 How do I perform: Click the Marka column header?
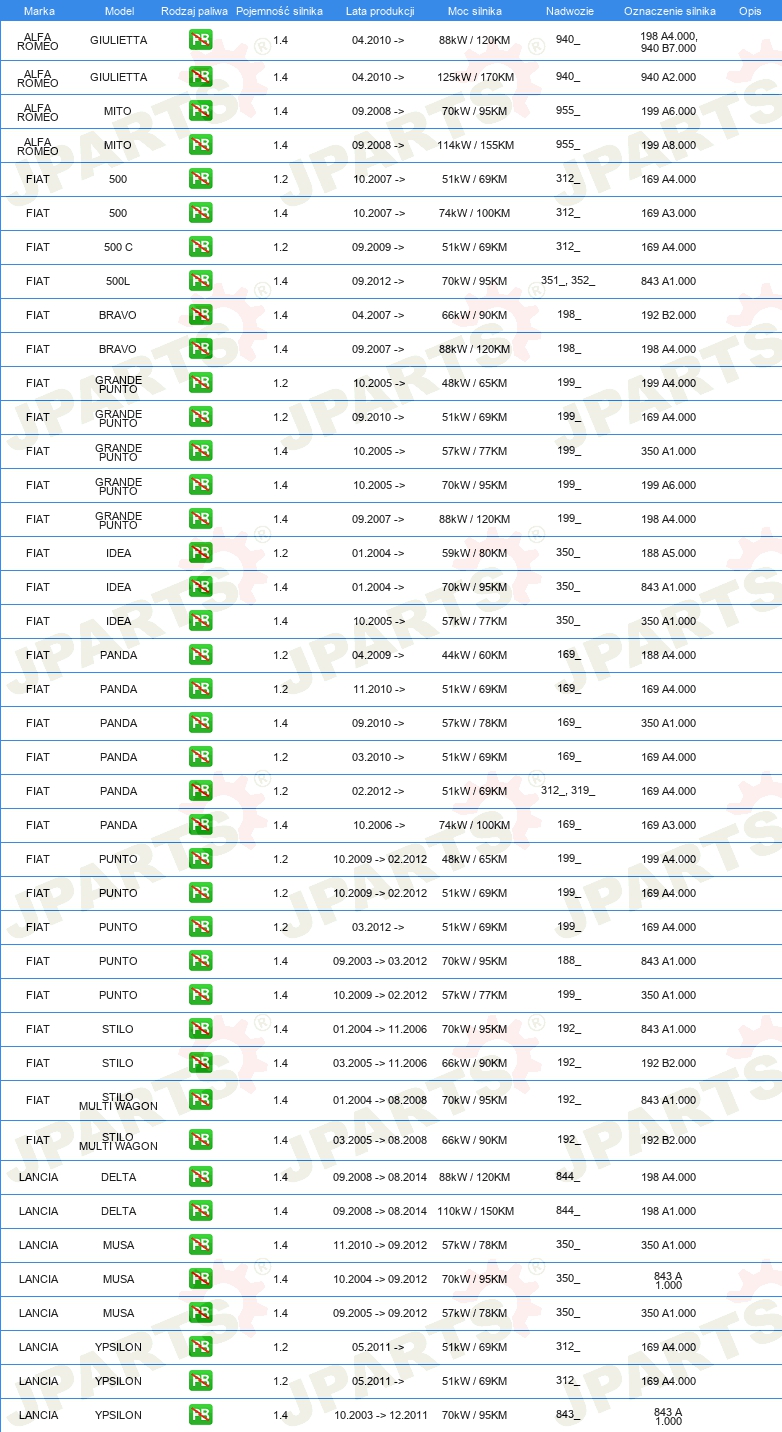tap(39, 11)
